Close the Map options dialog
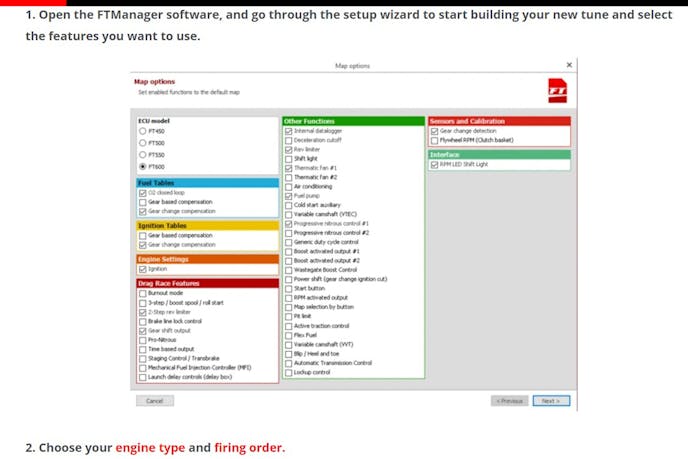This screenshot has width=688, height=459. click(x=569, y=65)
